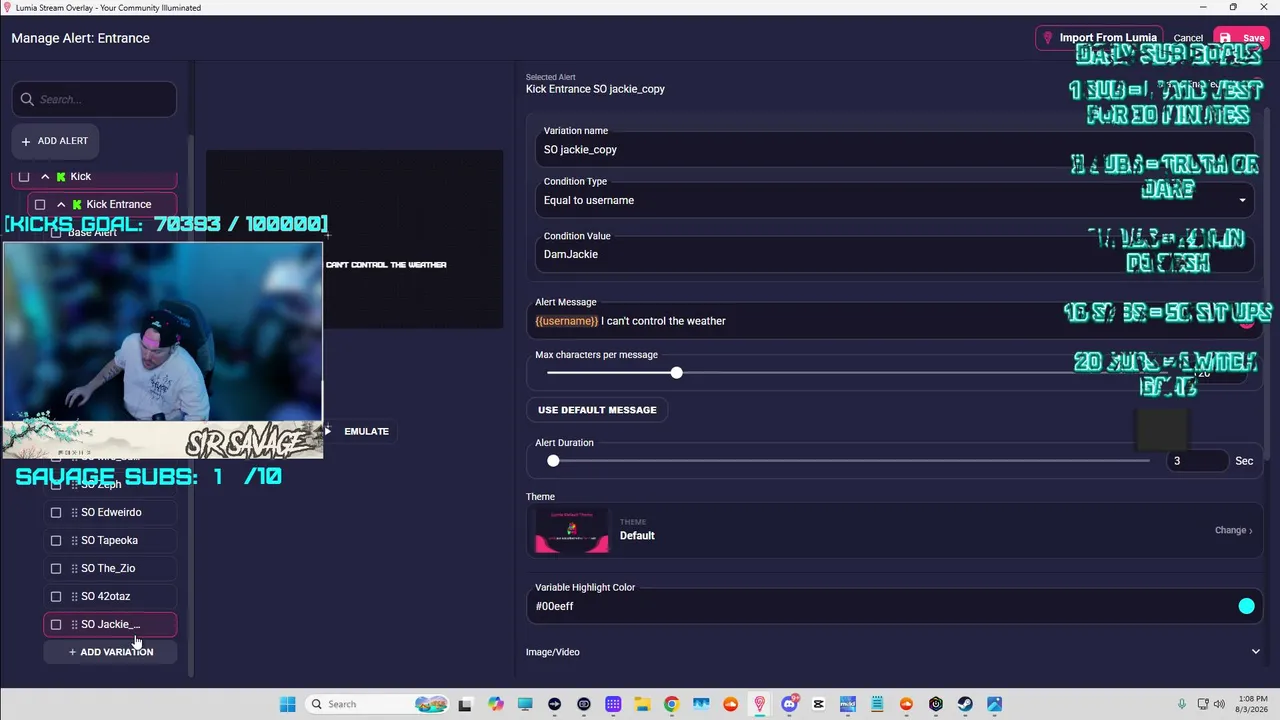This screenshot has height=720, width=1280.
Task: Select the SO Tapeoka variation
Action: 110,540
